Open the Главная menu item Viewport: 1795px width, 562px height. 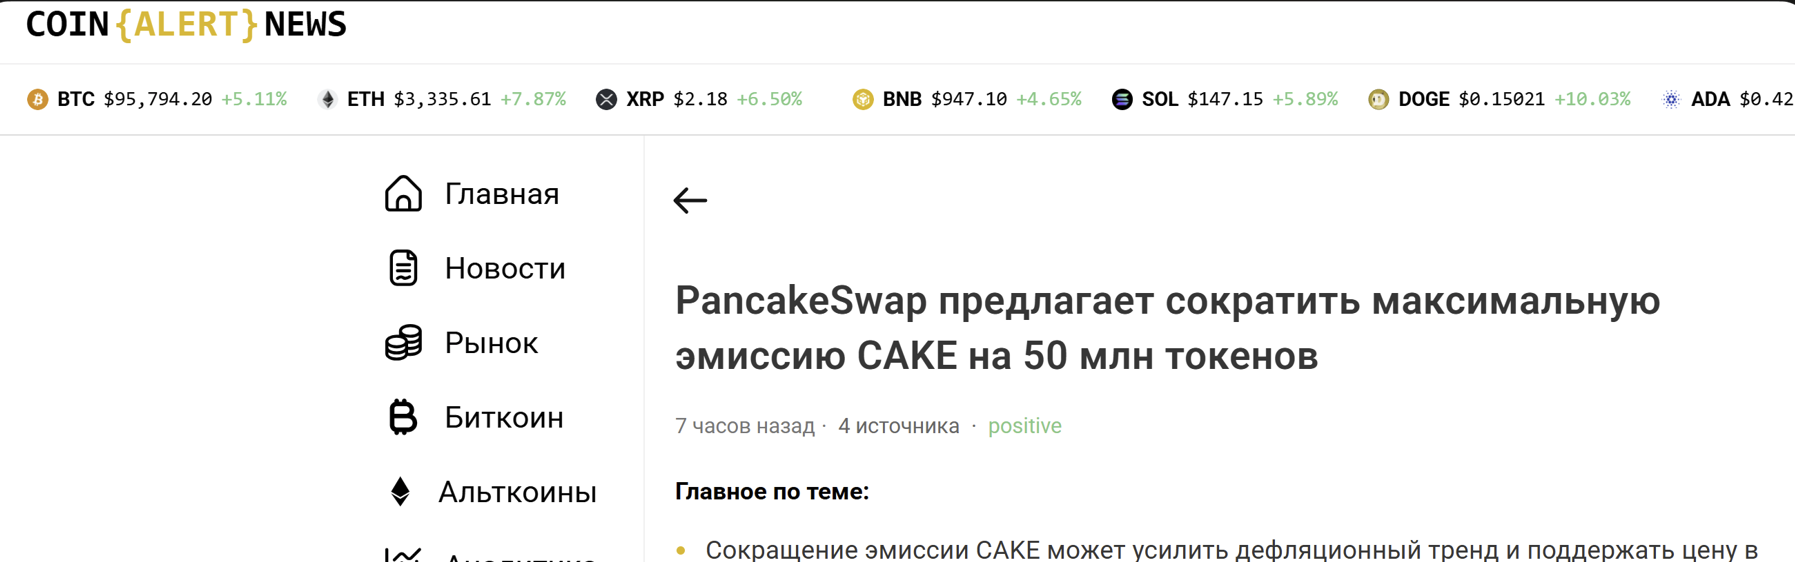pyautogui.click(x=501, y=194)
